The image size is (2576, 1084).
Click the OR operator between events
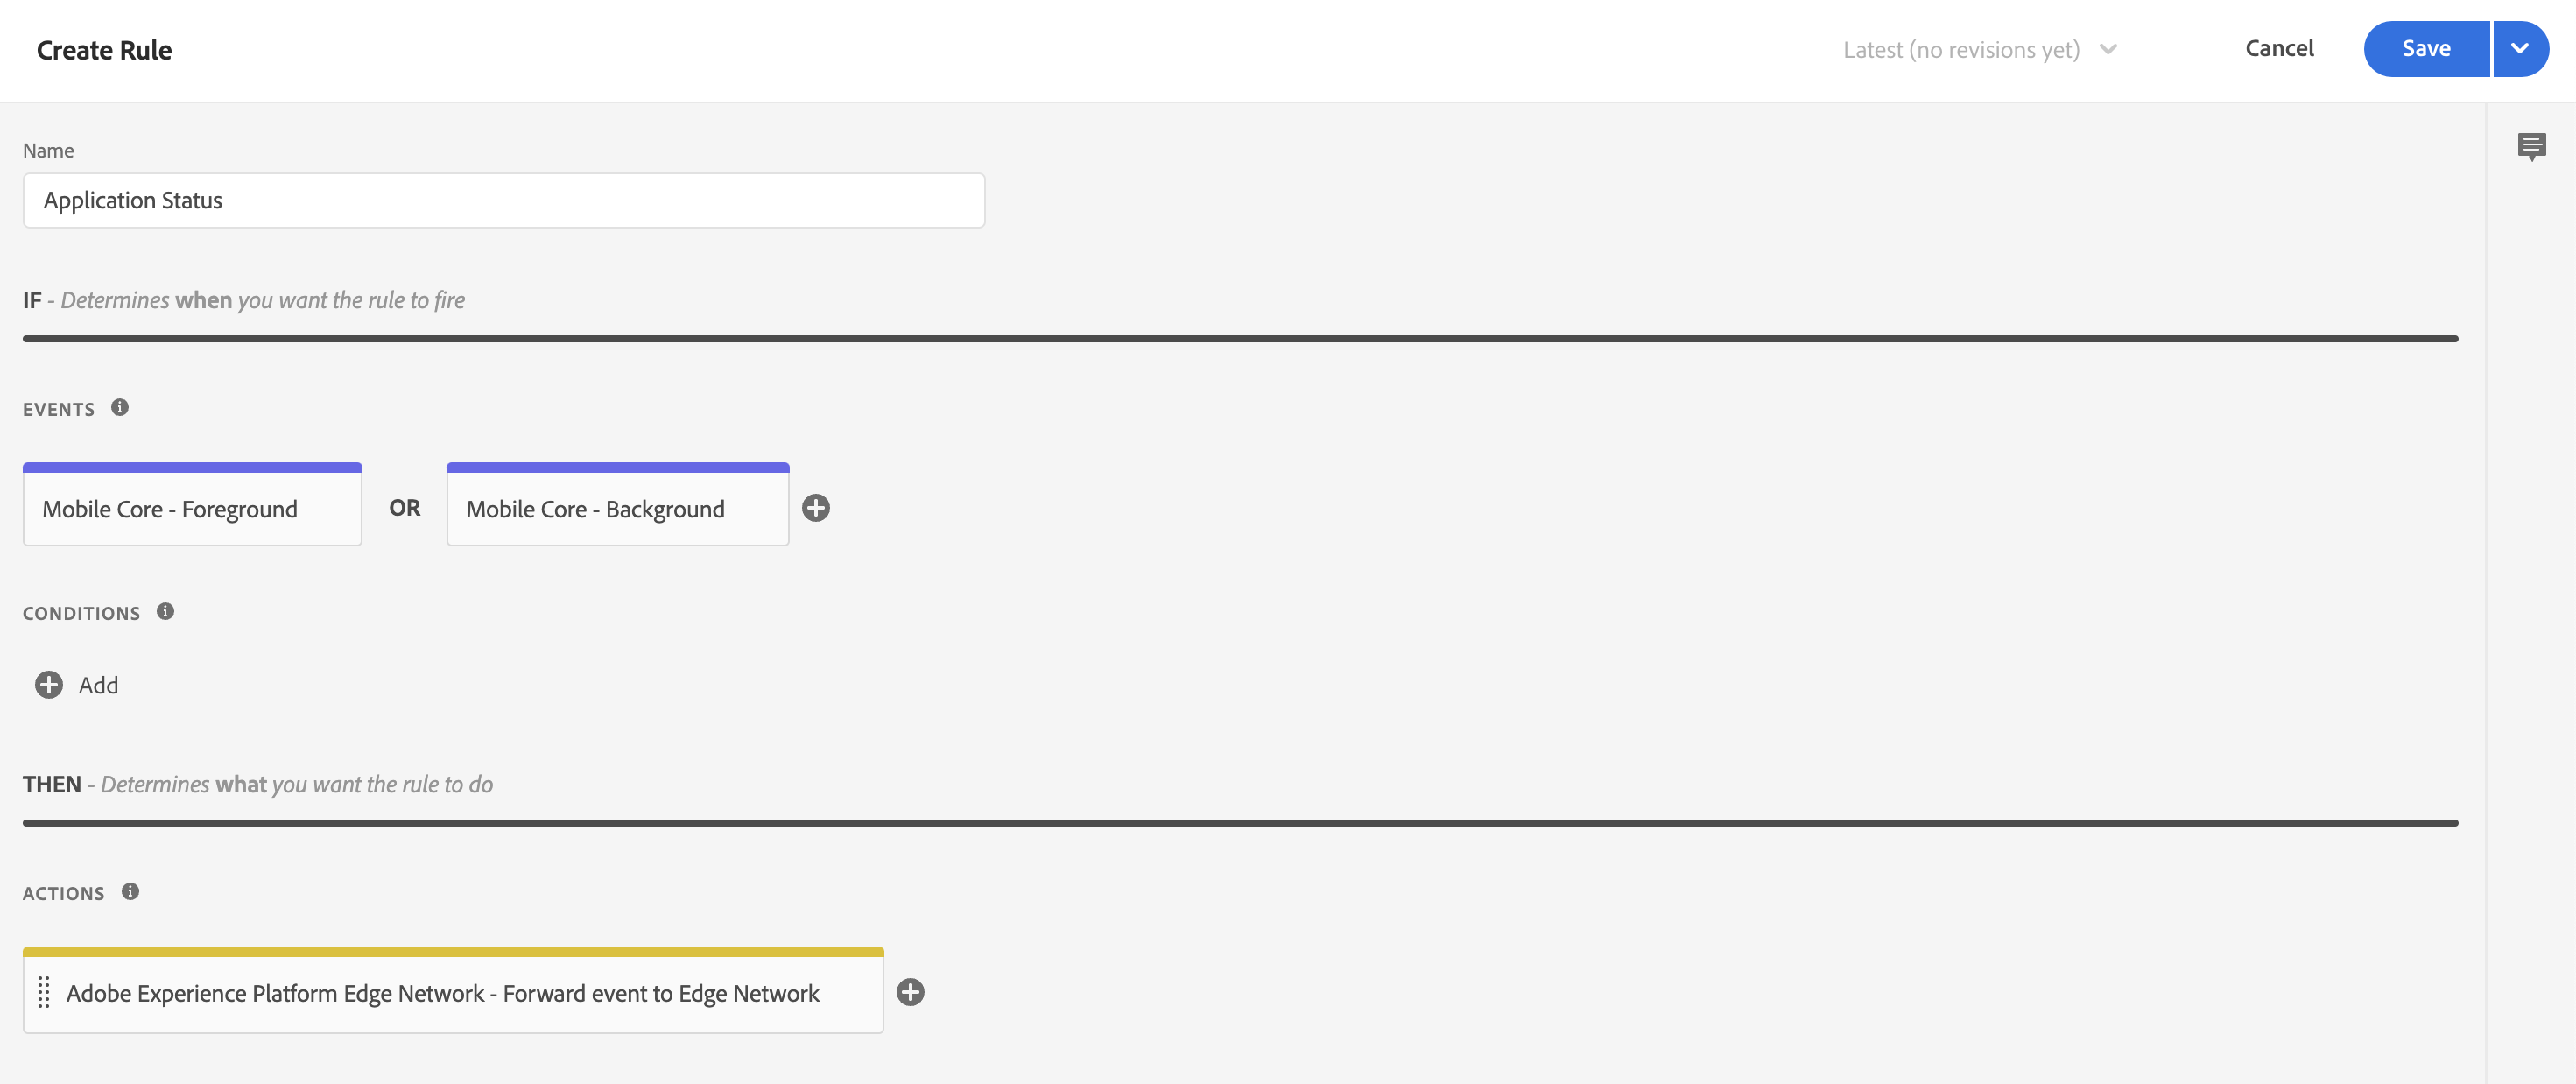404,508
